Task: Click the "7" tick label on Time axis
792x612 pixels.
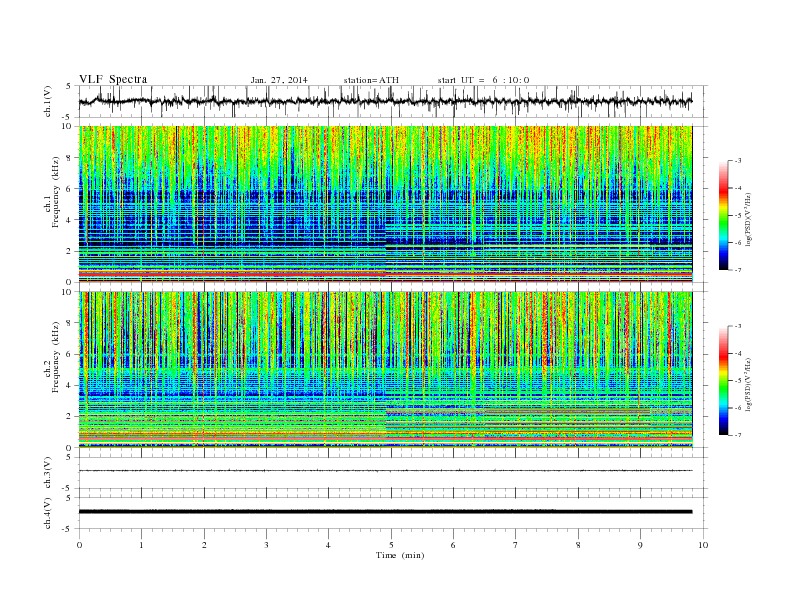Action: (x=516, y=545)
